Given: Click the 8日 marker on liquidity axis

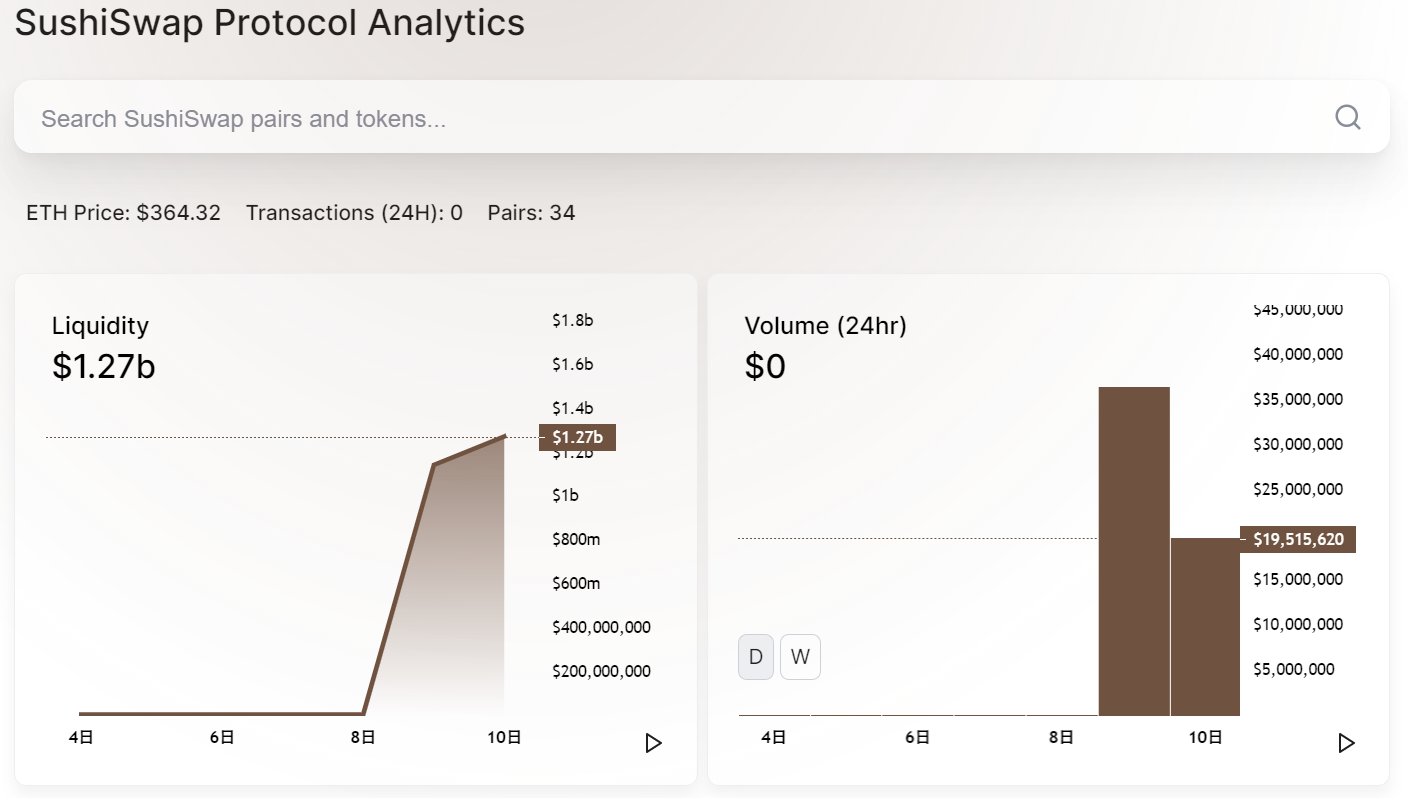Looking at the screenshot, I should 363,738.
